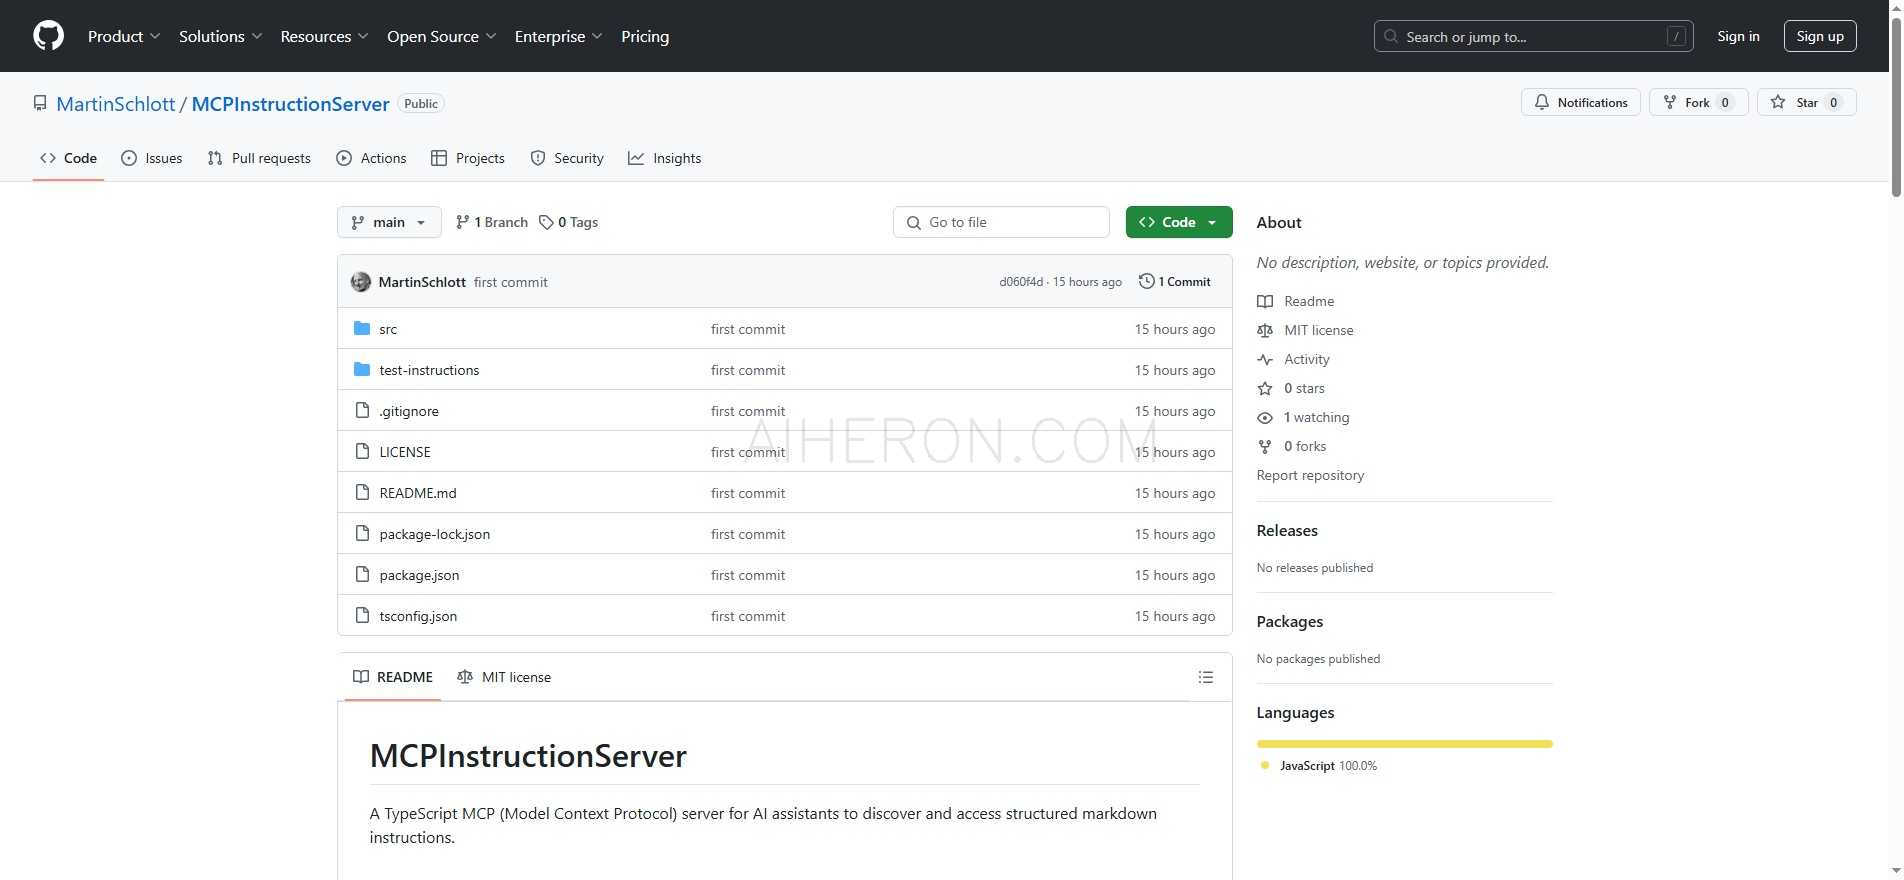
Task: Switch to the Issues tab
Action: 152,158
